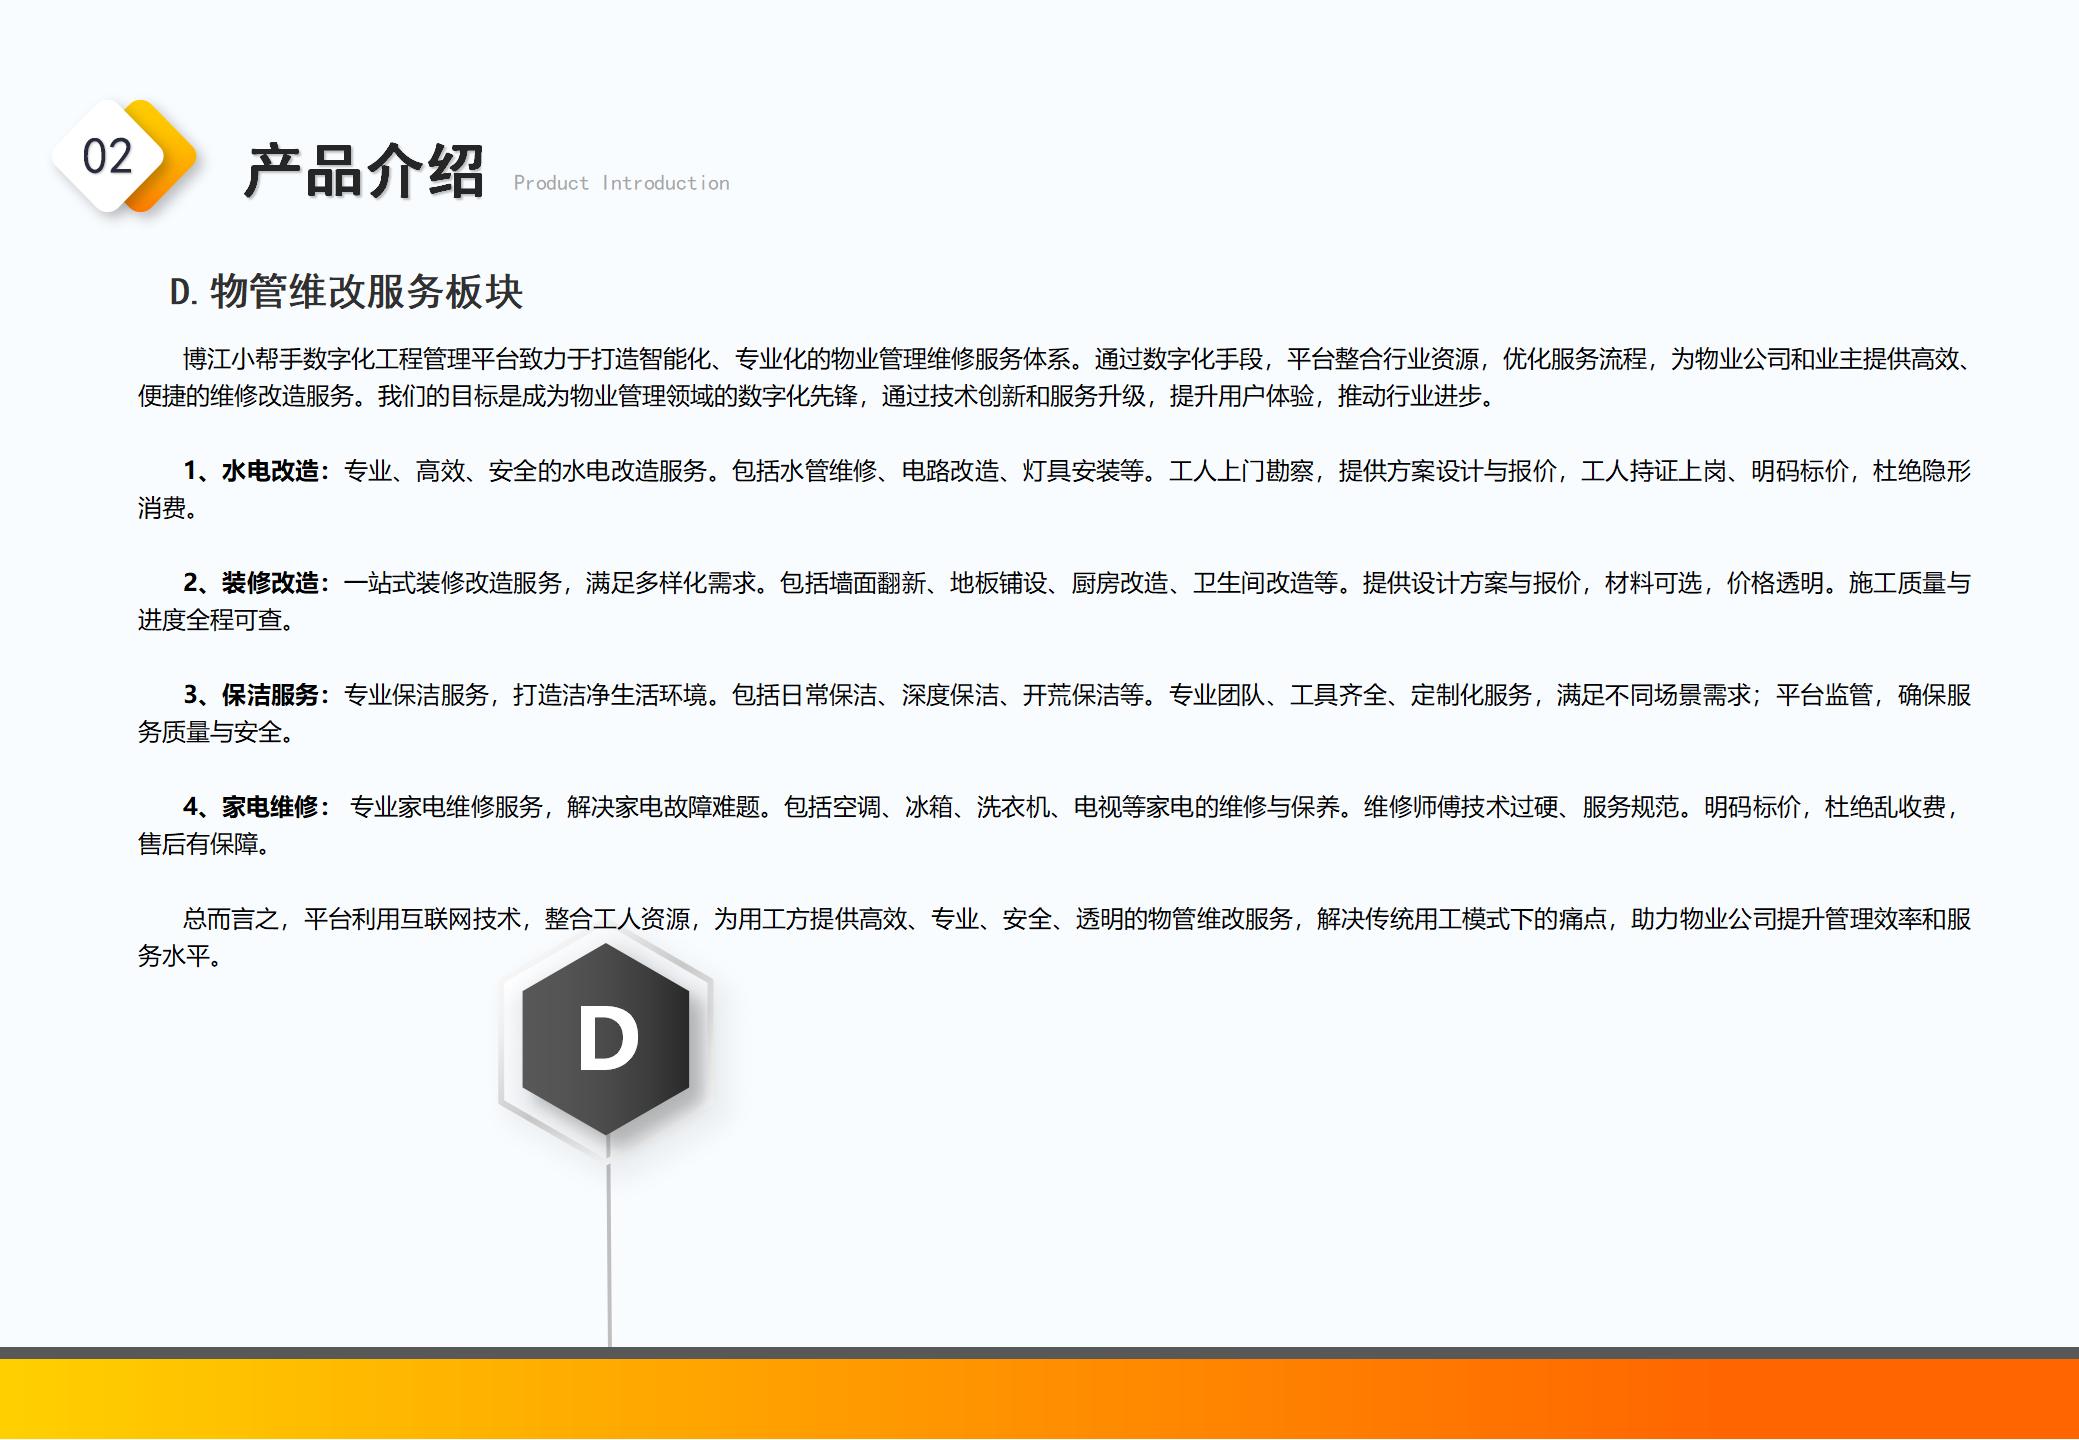Click the 4、家电维修 bold label
This screenshot has height=1440, width=2079.
pyautogui.click(x=256, y=807)
